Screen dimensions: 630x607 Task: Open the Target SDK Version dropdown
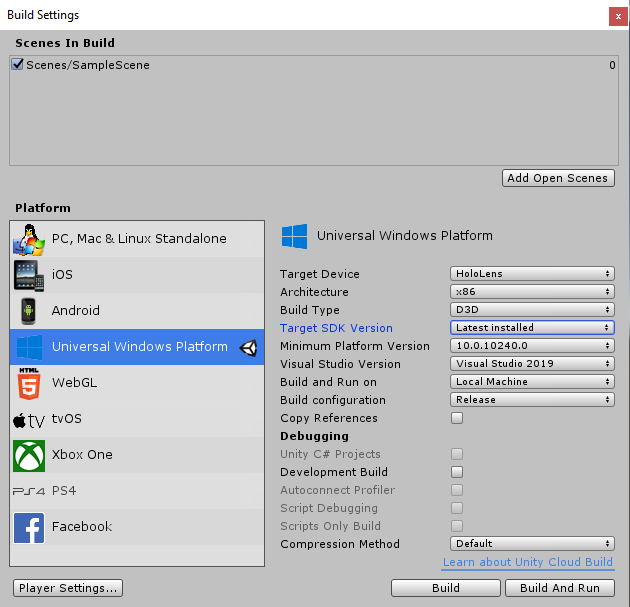(532, 327)
